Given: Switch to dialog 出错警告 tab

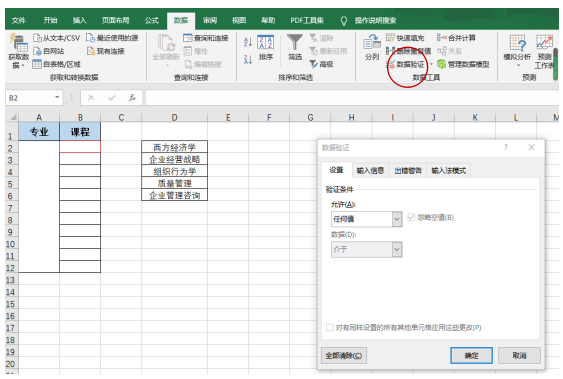Looking at the screenshot, I should point(408,170).
